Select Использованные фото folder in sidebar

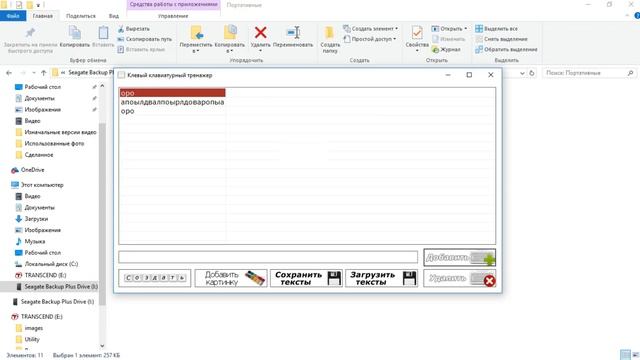tap(54, 144)
